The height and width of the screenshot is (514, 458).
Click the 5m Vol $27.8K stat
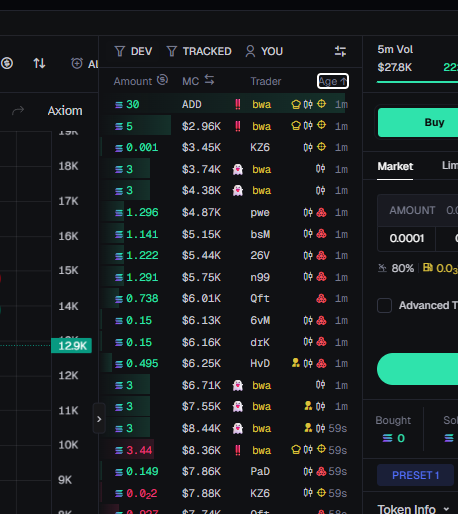tap(395, 58)
